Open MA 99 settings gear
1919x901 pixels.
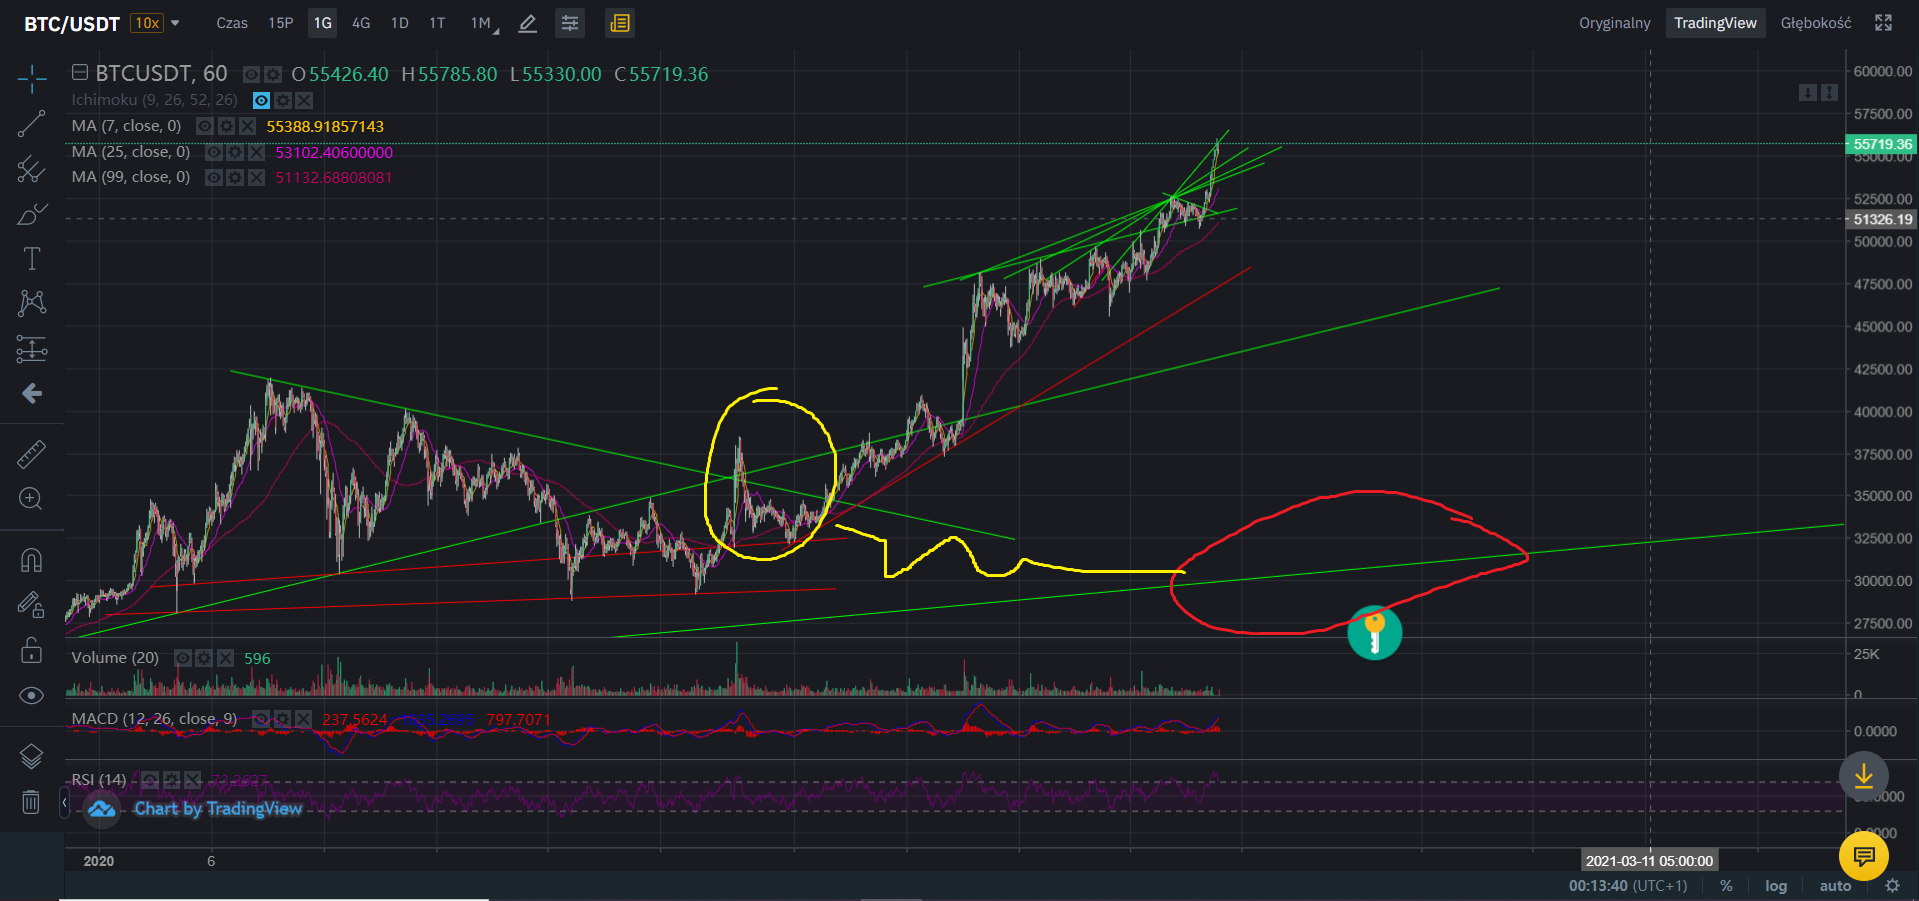coord(235,177)
